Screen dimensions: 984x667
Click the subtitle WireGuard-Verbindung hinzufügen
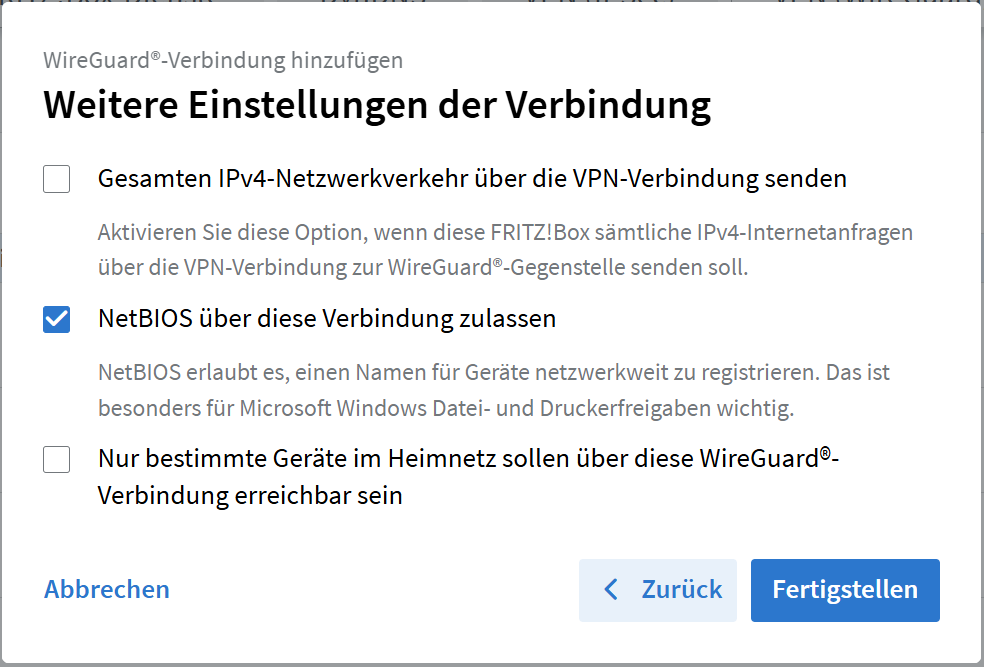pos(223,60)
